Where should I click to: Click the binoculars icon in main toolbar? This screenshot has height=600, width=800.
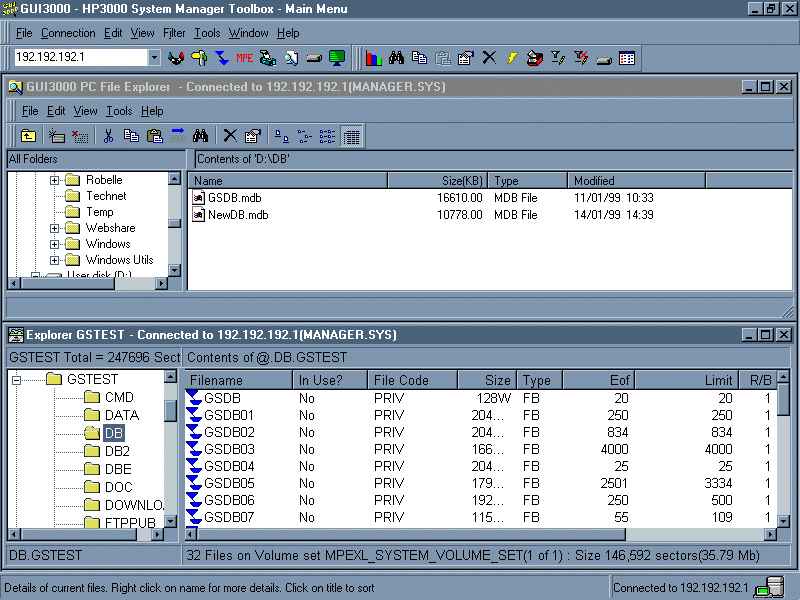click(397, 58)
